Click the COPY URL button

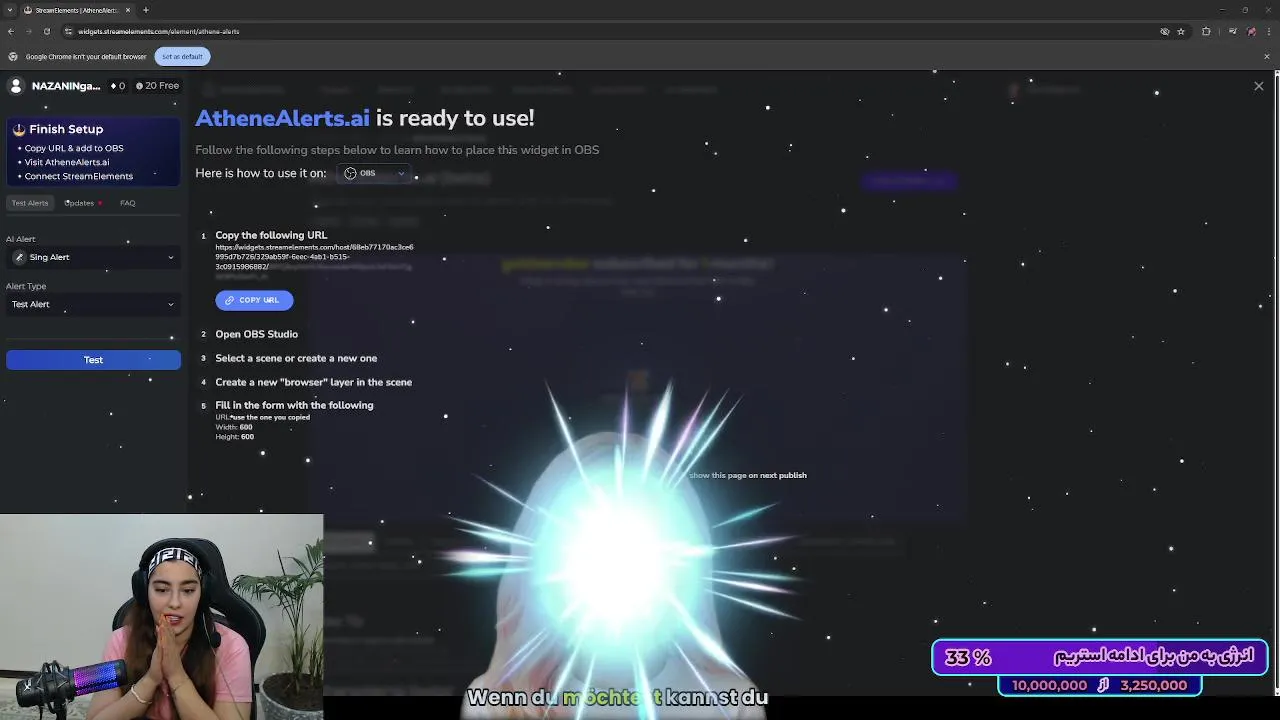tap(254, 300)
